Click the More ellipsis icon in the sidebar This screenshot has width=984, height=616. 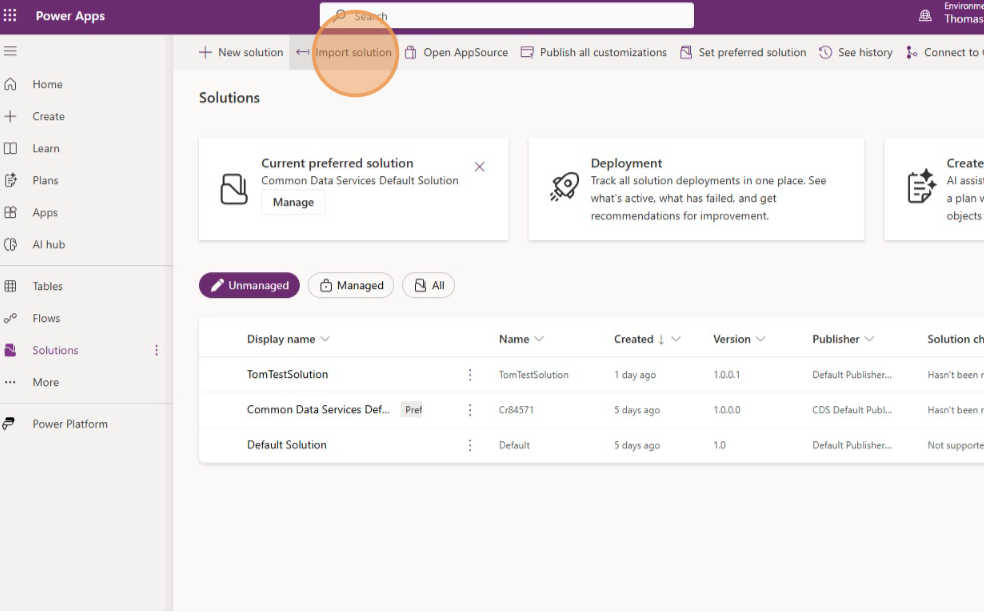click(10, 382)
